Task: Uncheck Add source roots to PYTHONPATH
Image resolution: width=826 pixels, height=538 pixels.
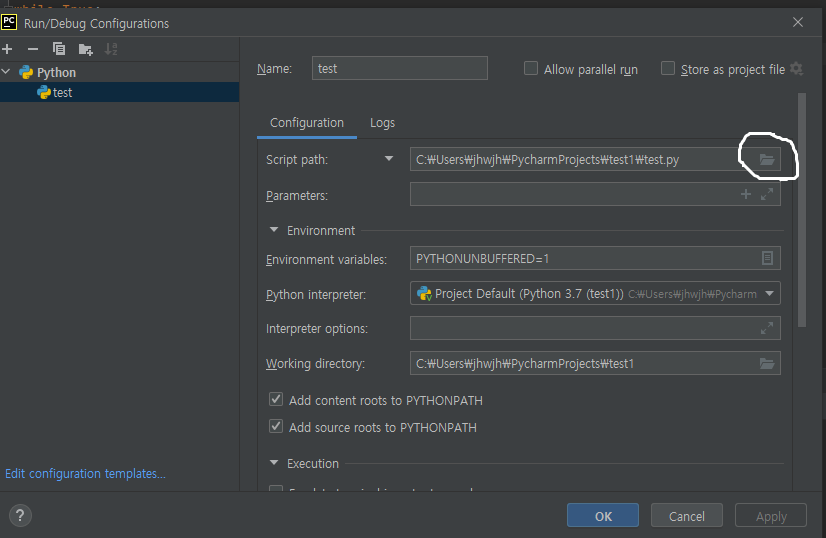Action: coord(276,426)
